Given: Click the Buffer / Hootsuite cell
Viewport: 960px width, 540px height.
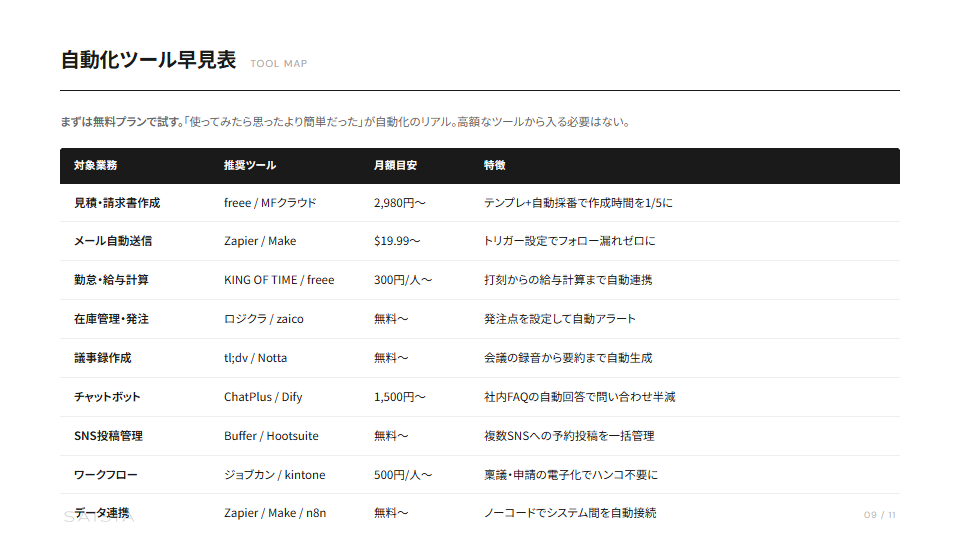Looking at the screenshot, I should click(x=271, y=436).
